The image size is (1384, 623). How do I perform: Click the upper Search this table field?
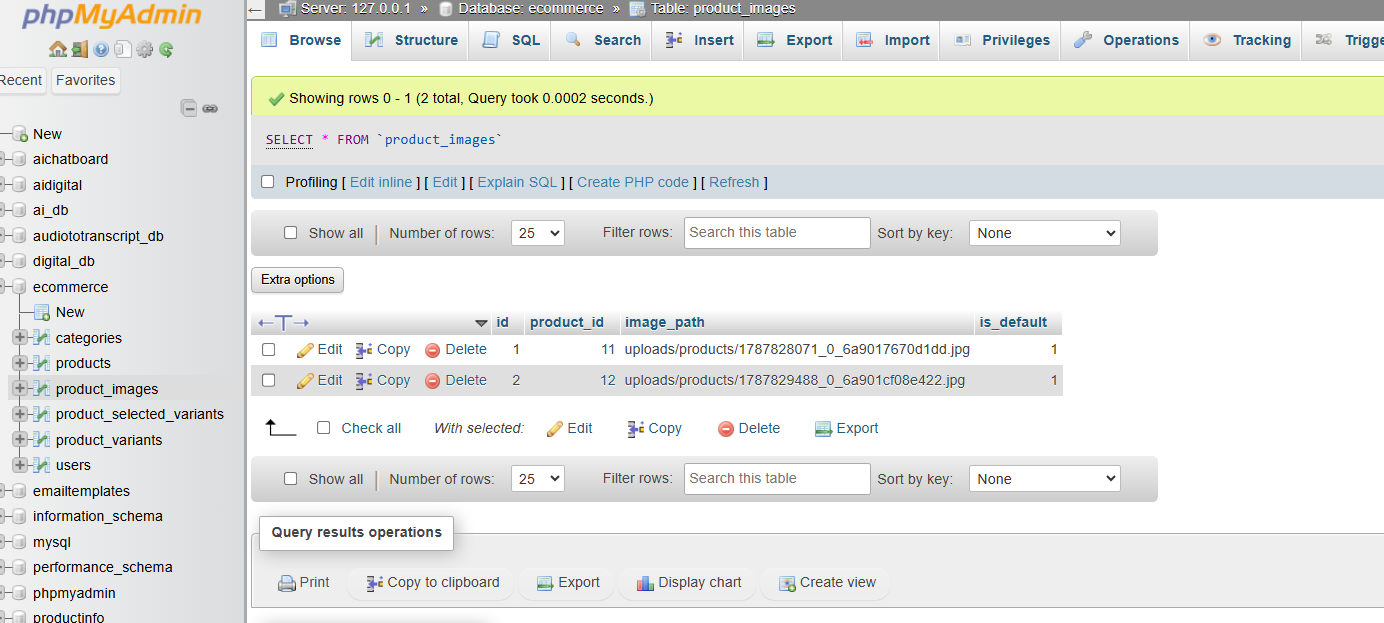777,233
